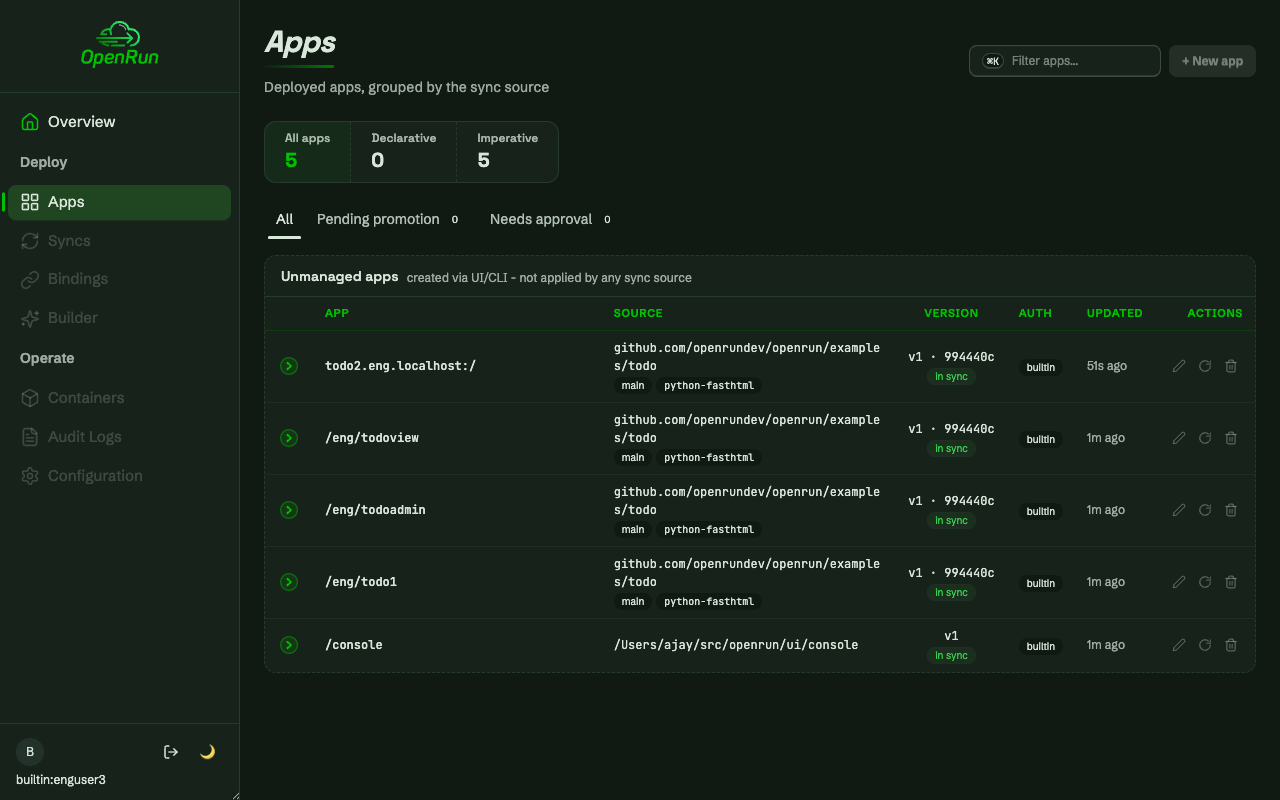The width and height of the screenshot is (1280, 800).
Task: Click the /eng/todoview app name
Action: coord(372,438)
